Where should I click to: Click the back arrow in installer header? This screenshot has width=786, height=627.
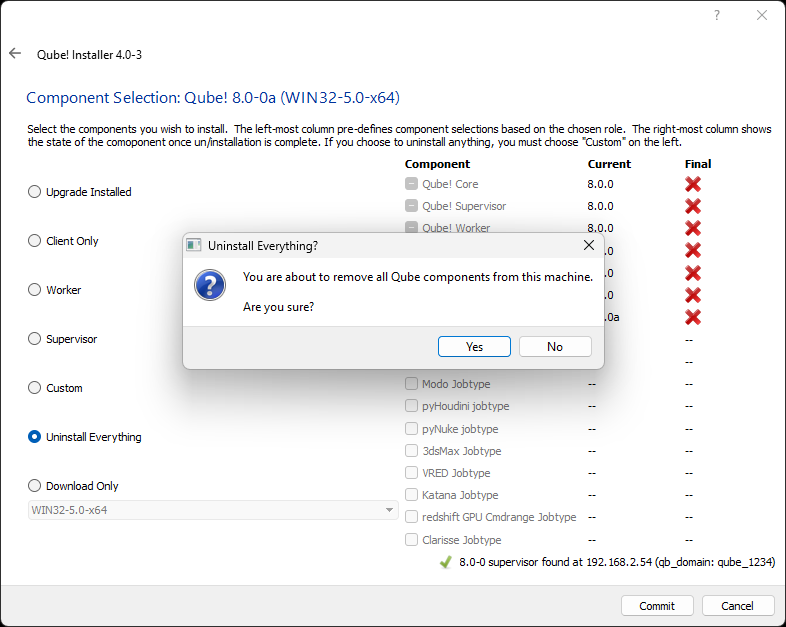click(x=15, y=54)
